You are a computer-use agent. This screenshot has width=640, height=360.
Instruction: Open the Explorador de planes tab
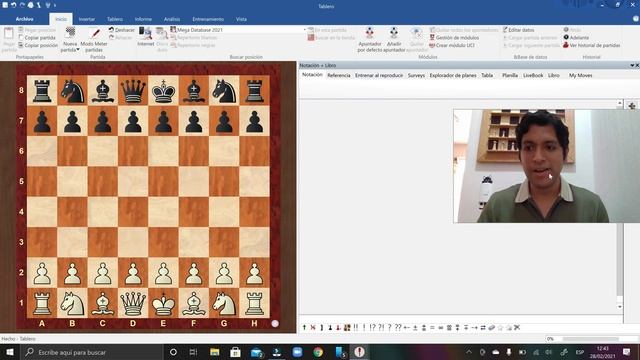click(453, 76)
